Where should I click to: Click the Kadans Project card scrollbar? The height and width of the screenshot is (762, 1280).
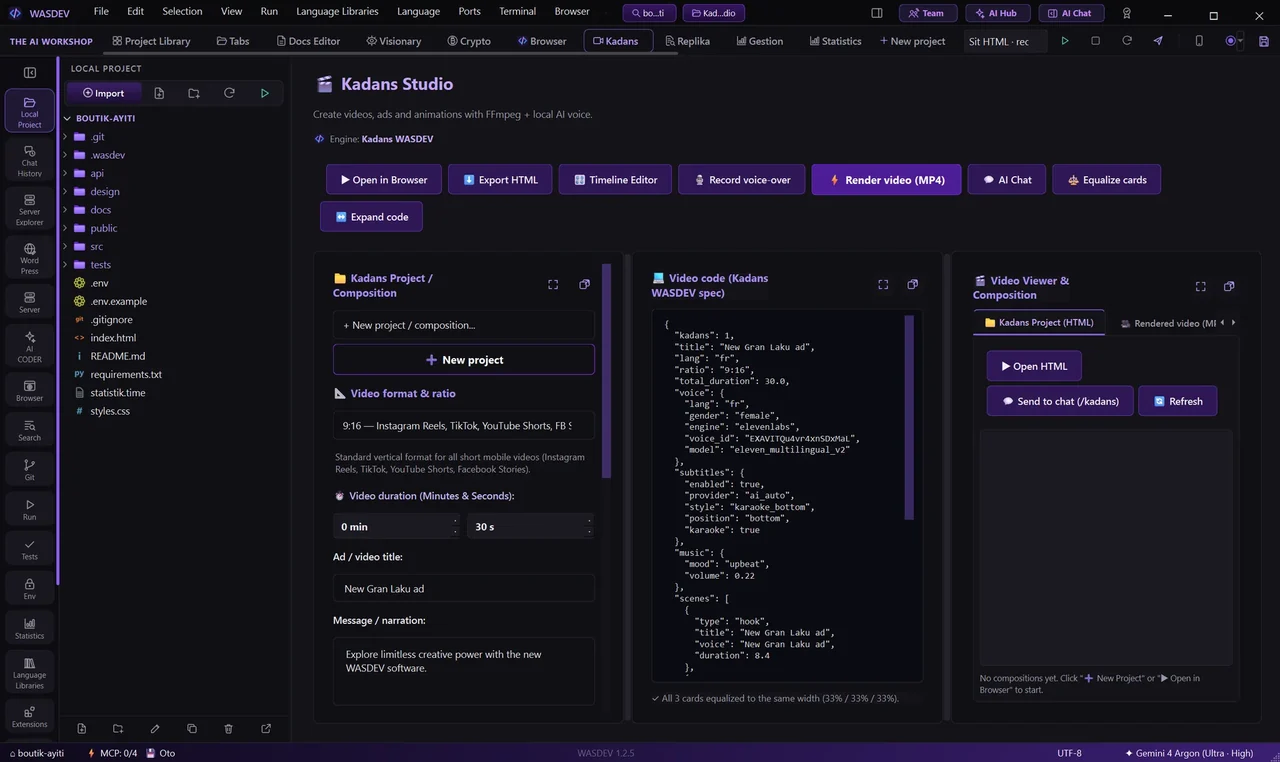[x=606, y=371]
